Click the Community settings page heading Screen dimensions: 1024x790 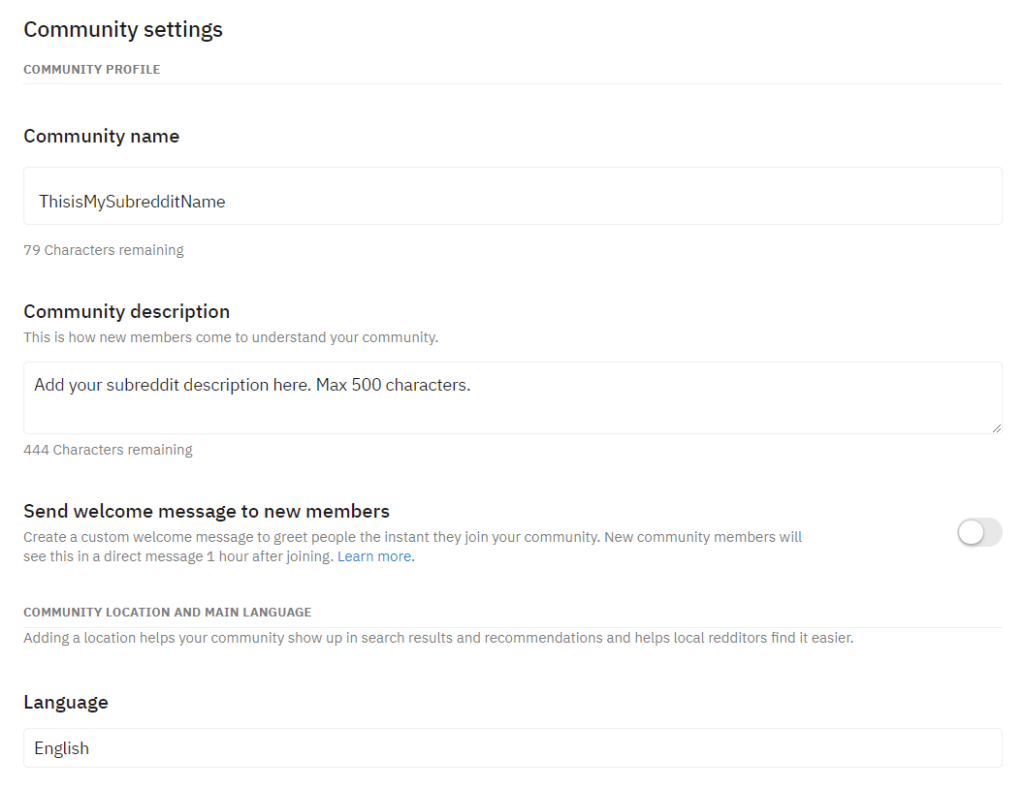123,30
